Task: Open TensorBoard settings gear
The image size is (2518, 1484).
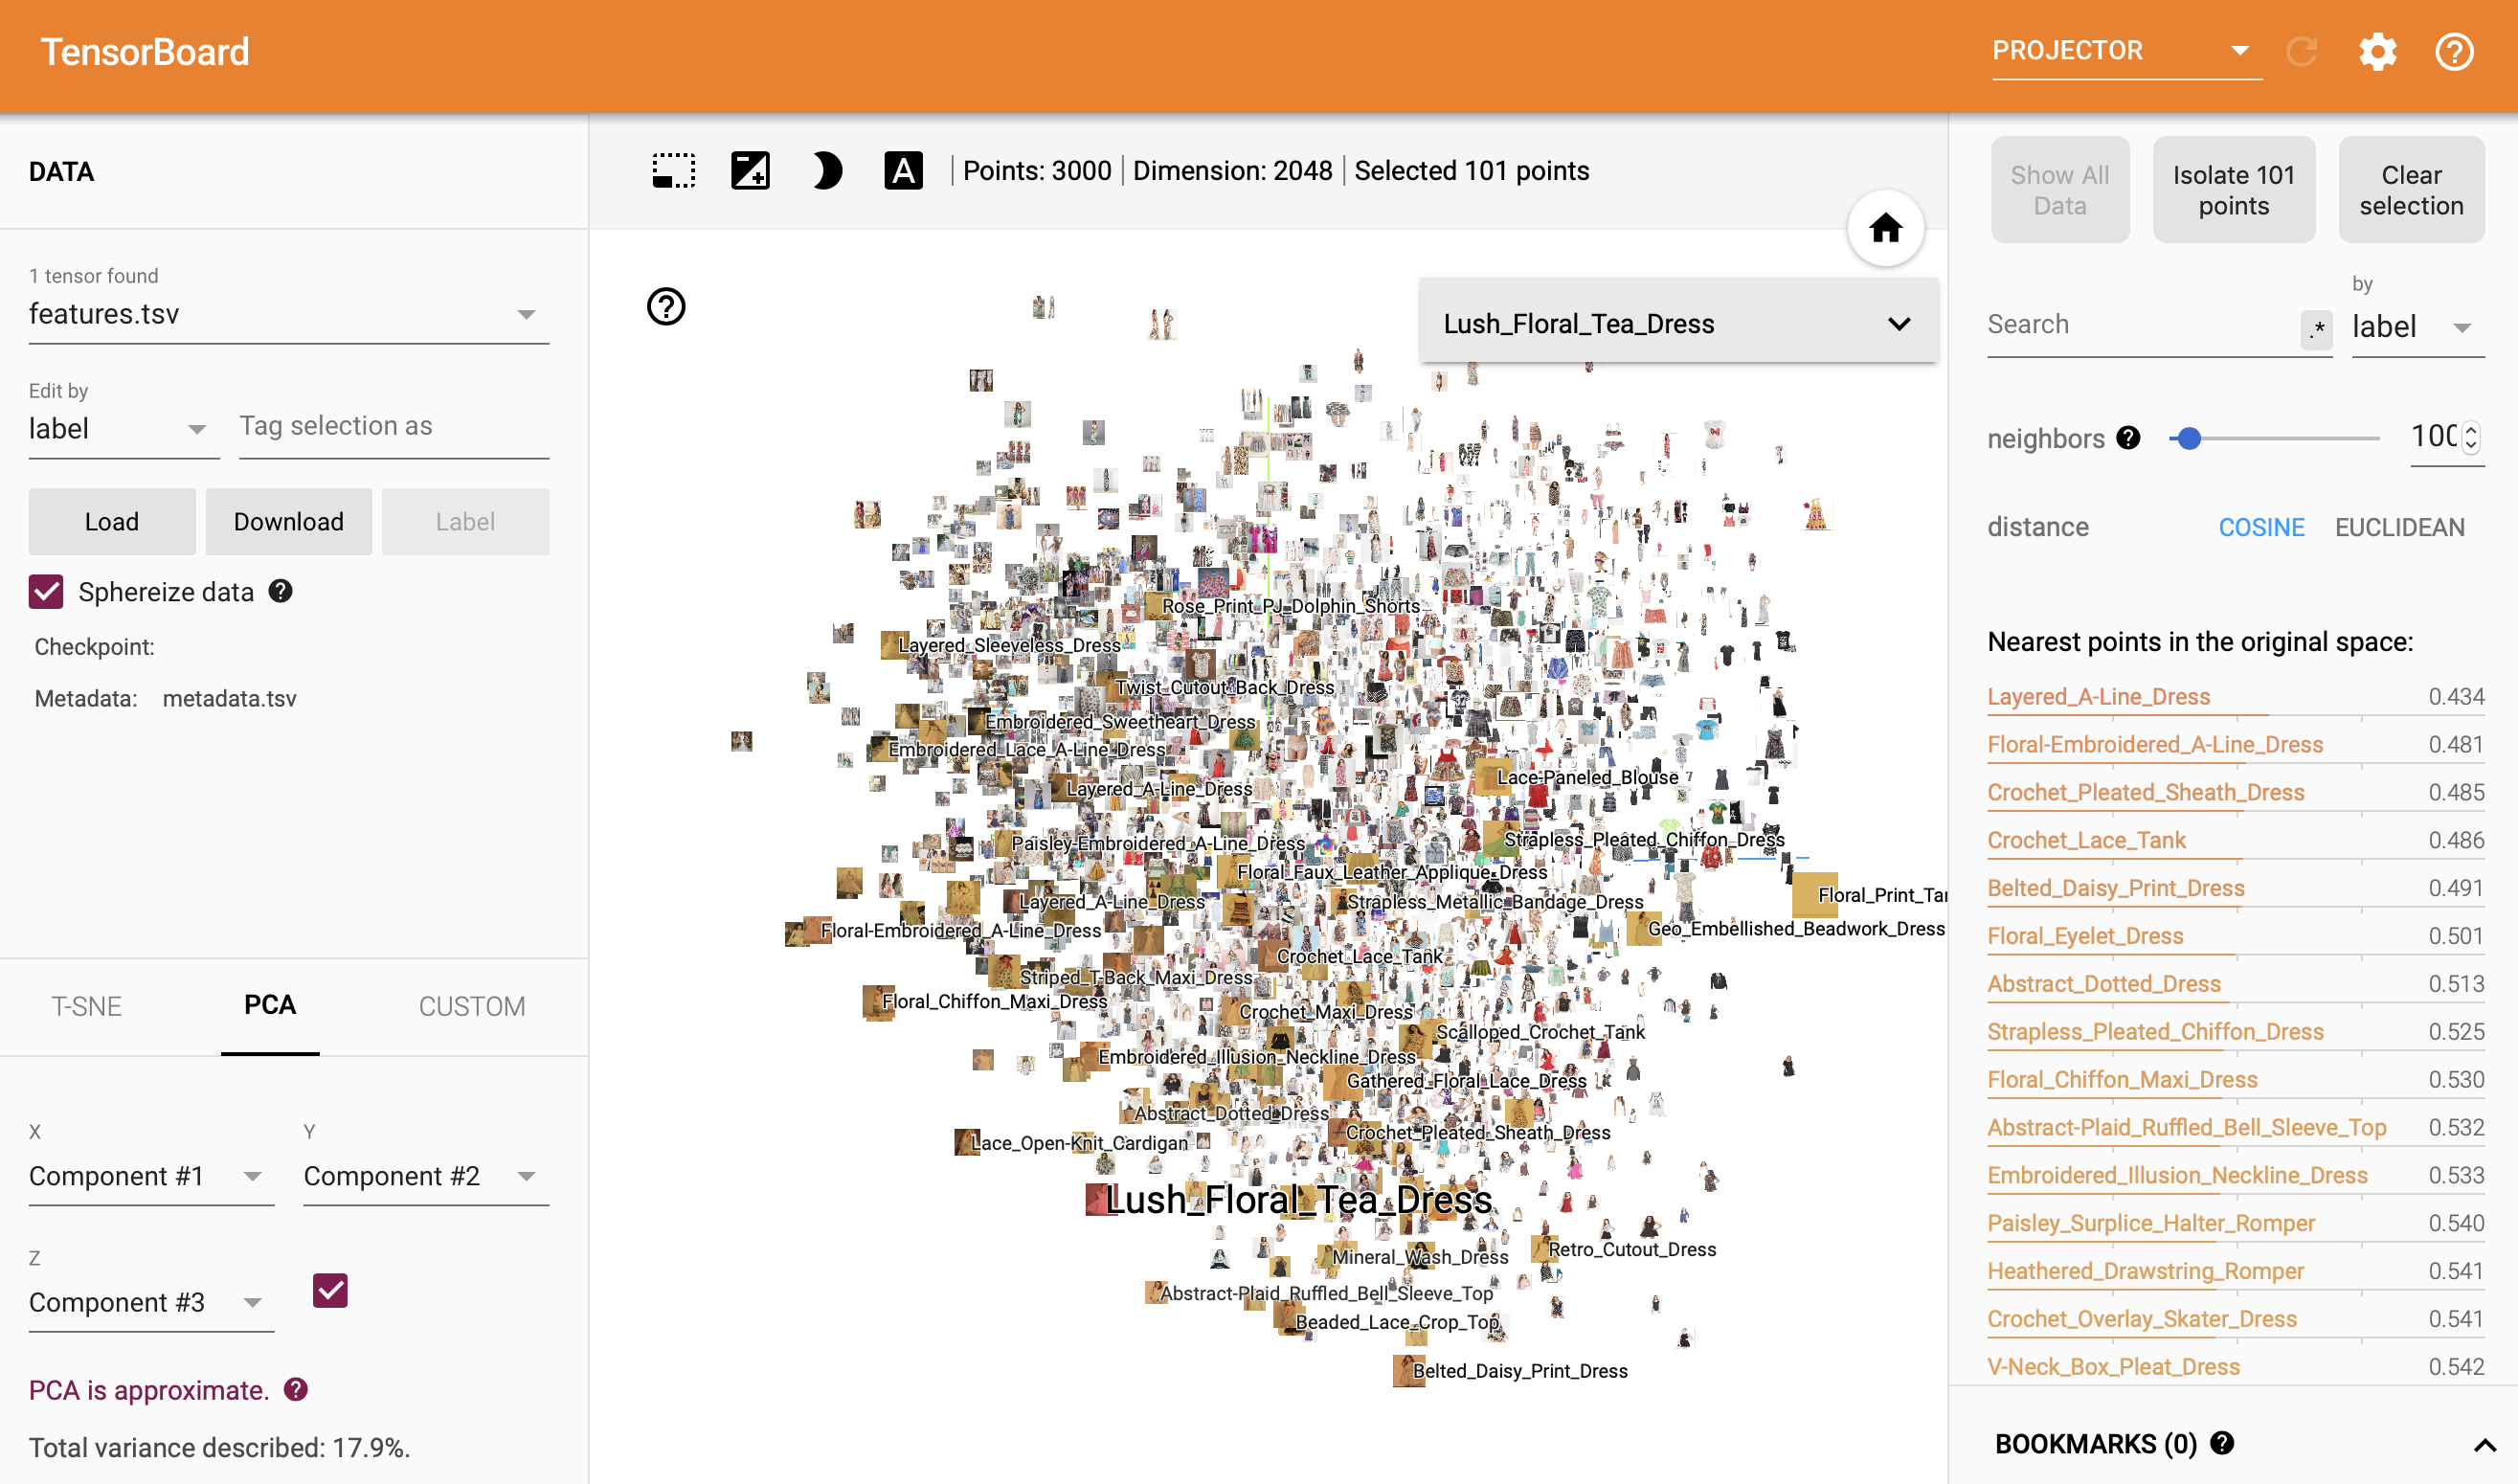Action: (x=2377, y=52)
